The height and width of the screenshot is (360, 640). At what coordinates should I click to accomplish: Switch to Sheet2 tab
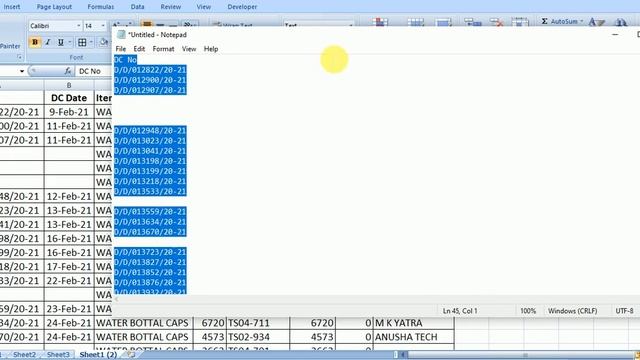point(24,355)
